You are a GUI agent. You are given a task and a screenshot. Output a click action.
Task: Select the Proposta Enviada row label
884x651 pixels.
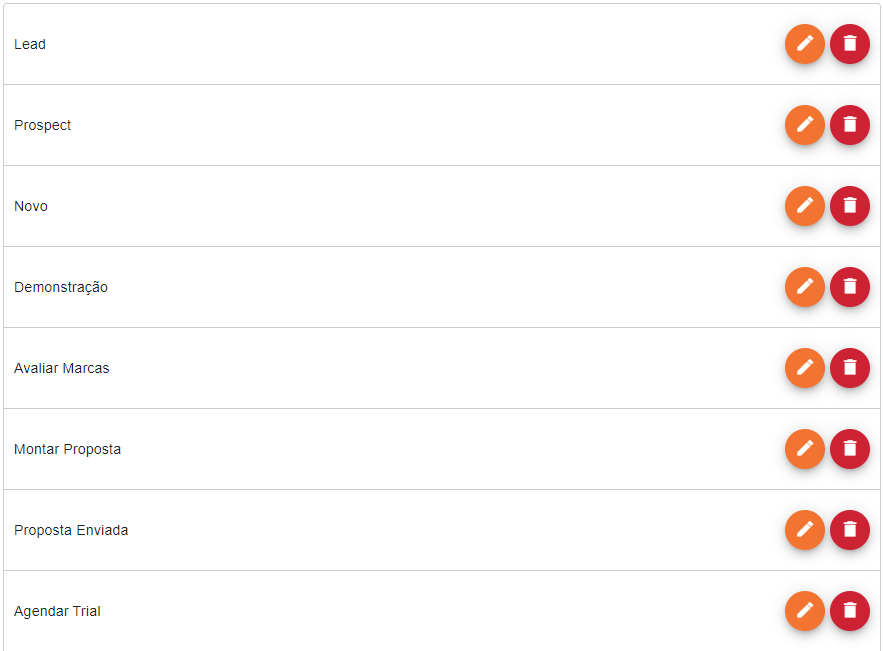click(71, 530)
